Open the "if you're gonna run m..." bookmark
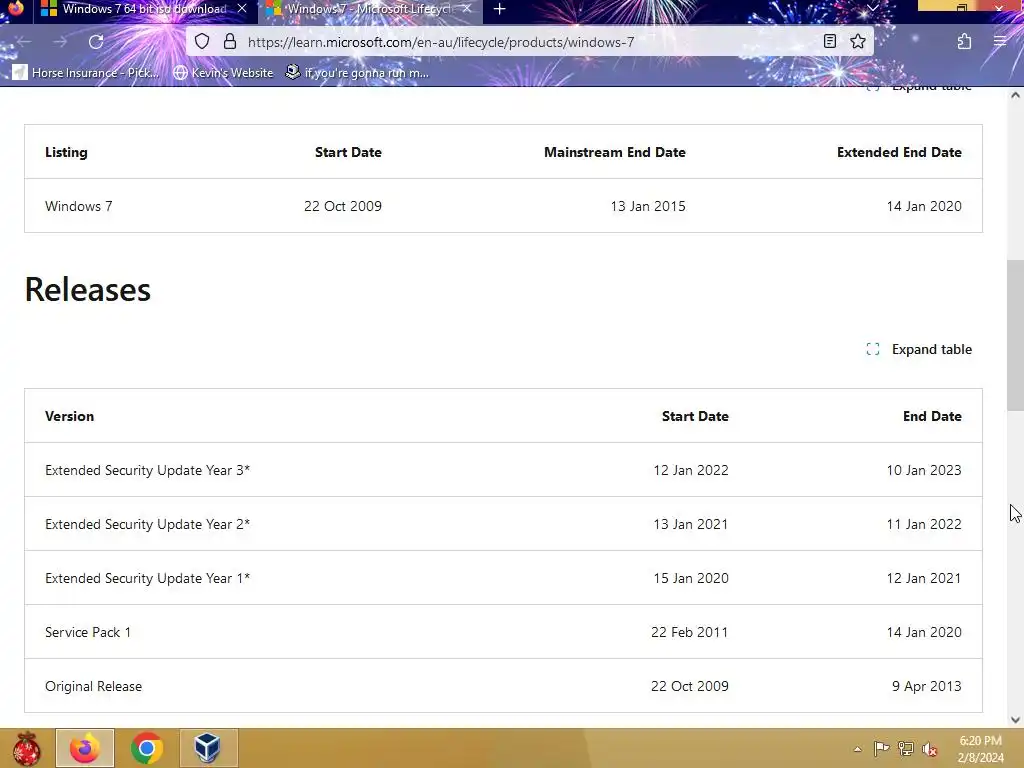This screenshot has height=768, width=1024. [357, 72]
